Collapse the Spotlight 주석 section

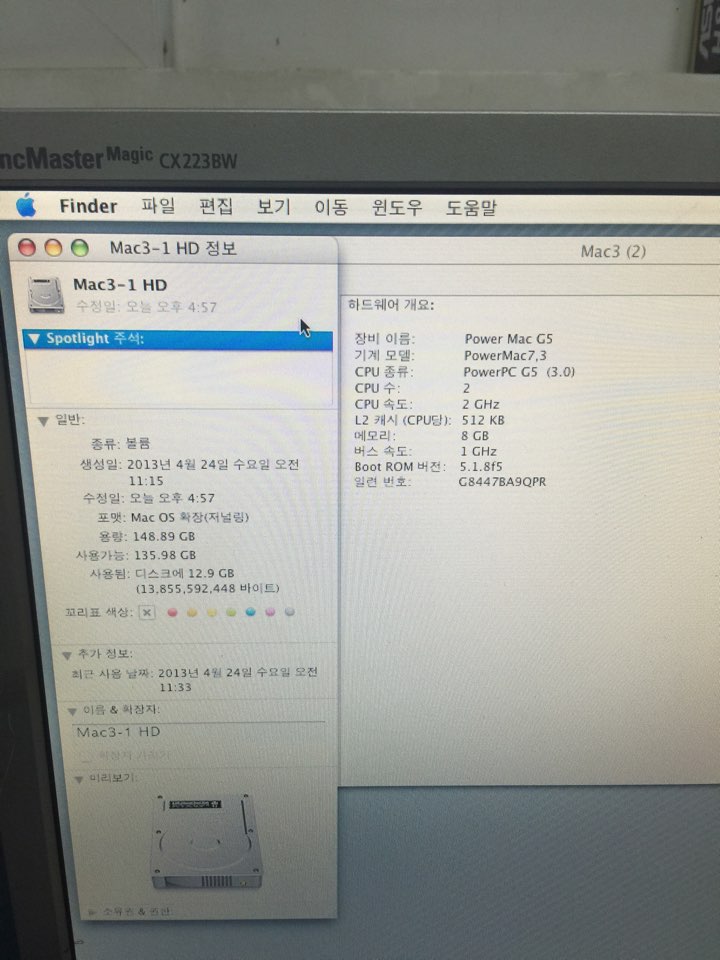click(x=34, y=340)
